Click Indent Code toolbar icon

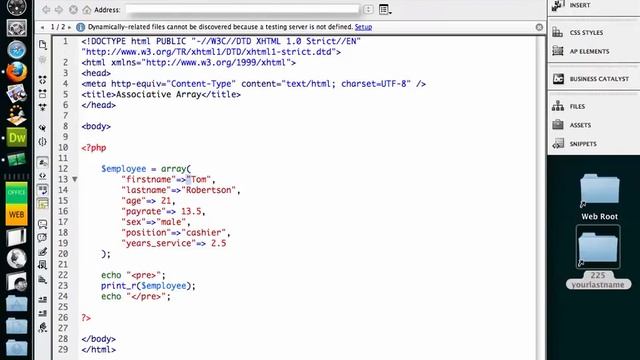click(42, 300)
